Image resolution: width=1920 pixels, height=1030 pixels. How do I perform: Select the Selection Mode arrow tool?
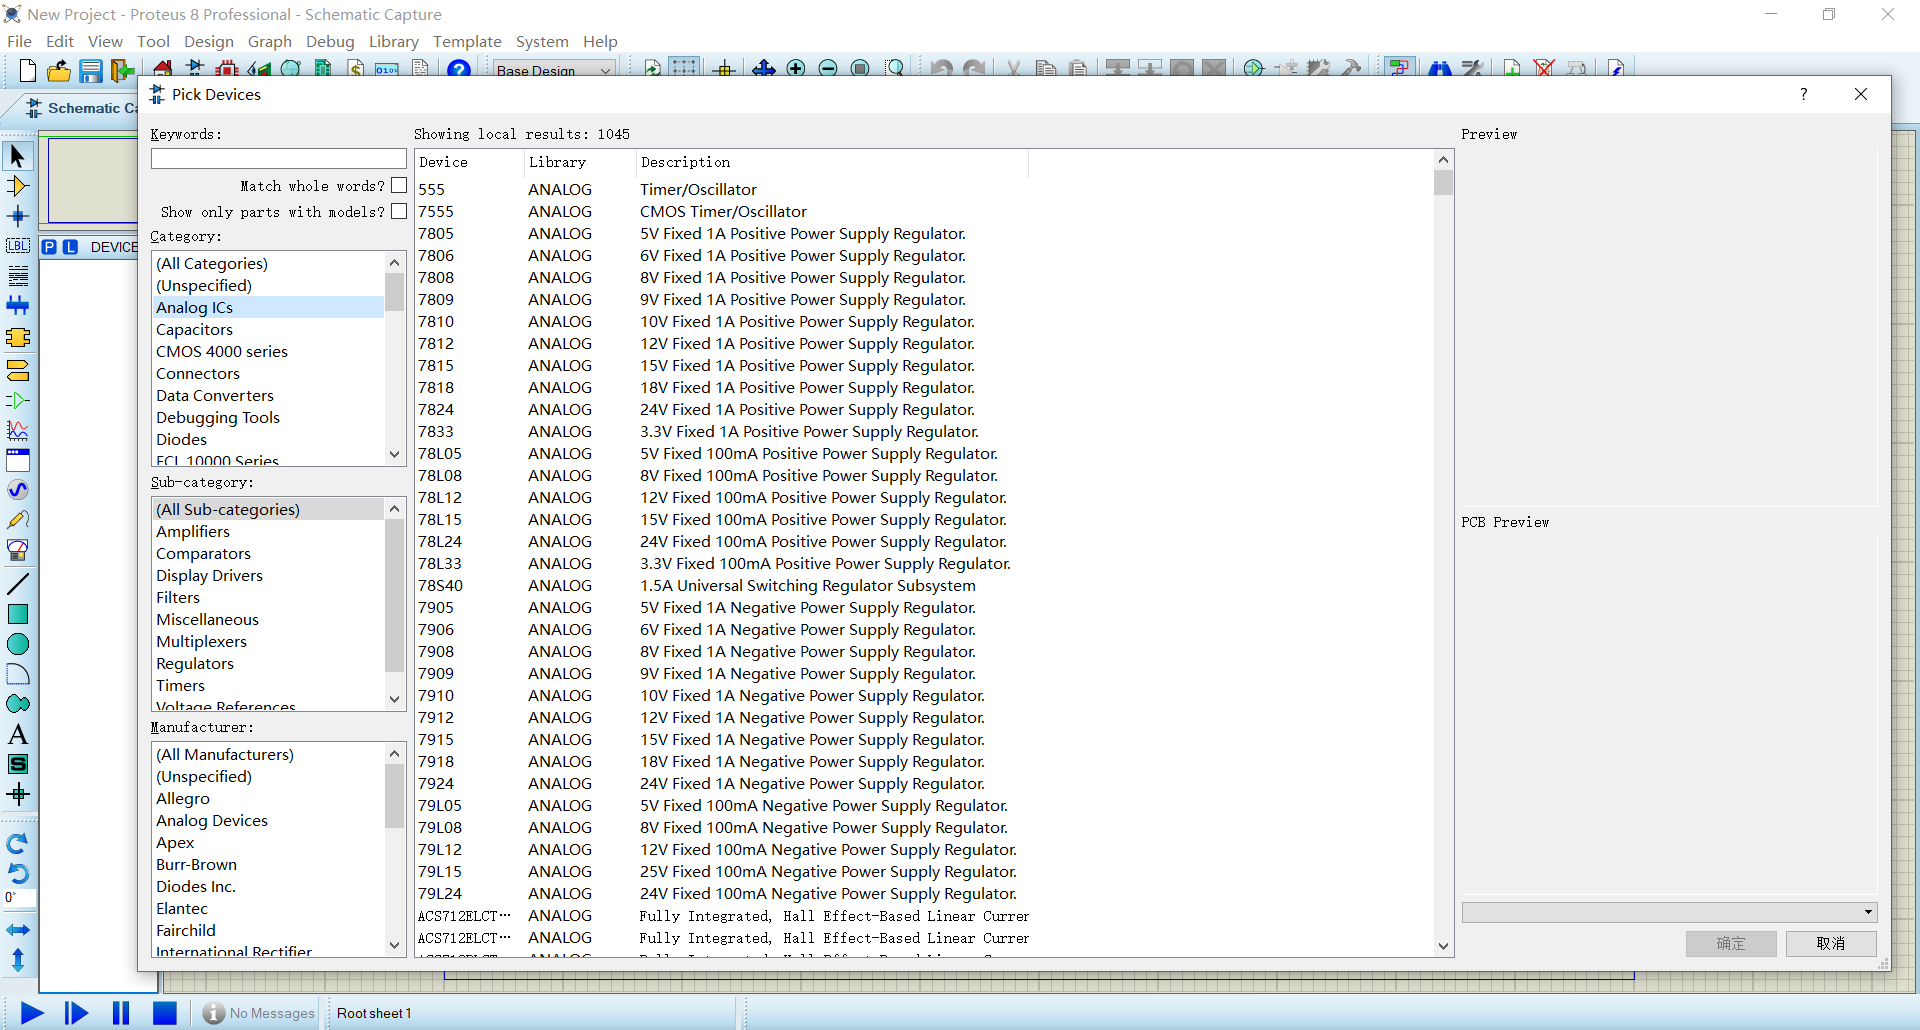point(18,156)
